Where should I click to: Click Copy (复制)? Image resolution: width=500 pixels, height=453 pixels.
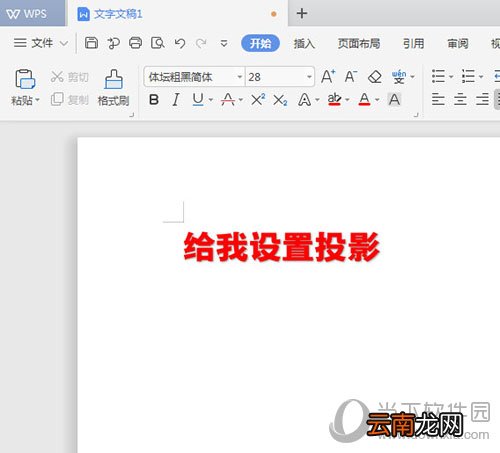[x=70, y=99]
